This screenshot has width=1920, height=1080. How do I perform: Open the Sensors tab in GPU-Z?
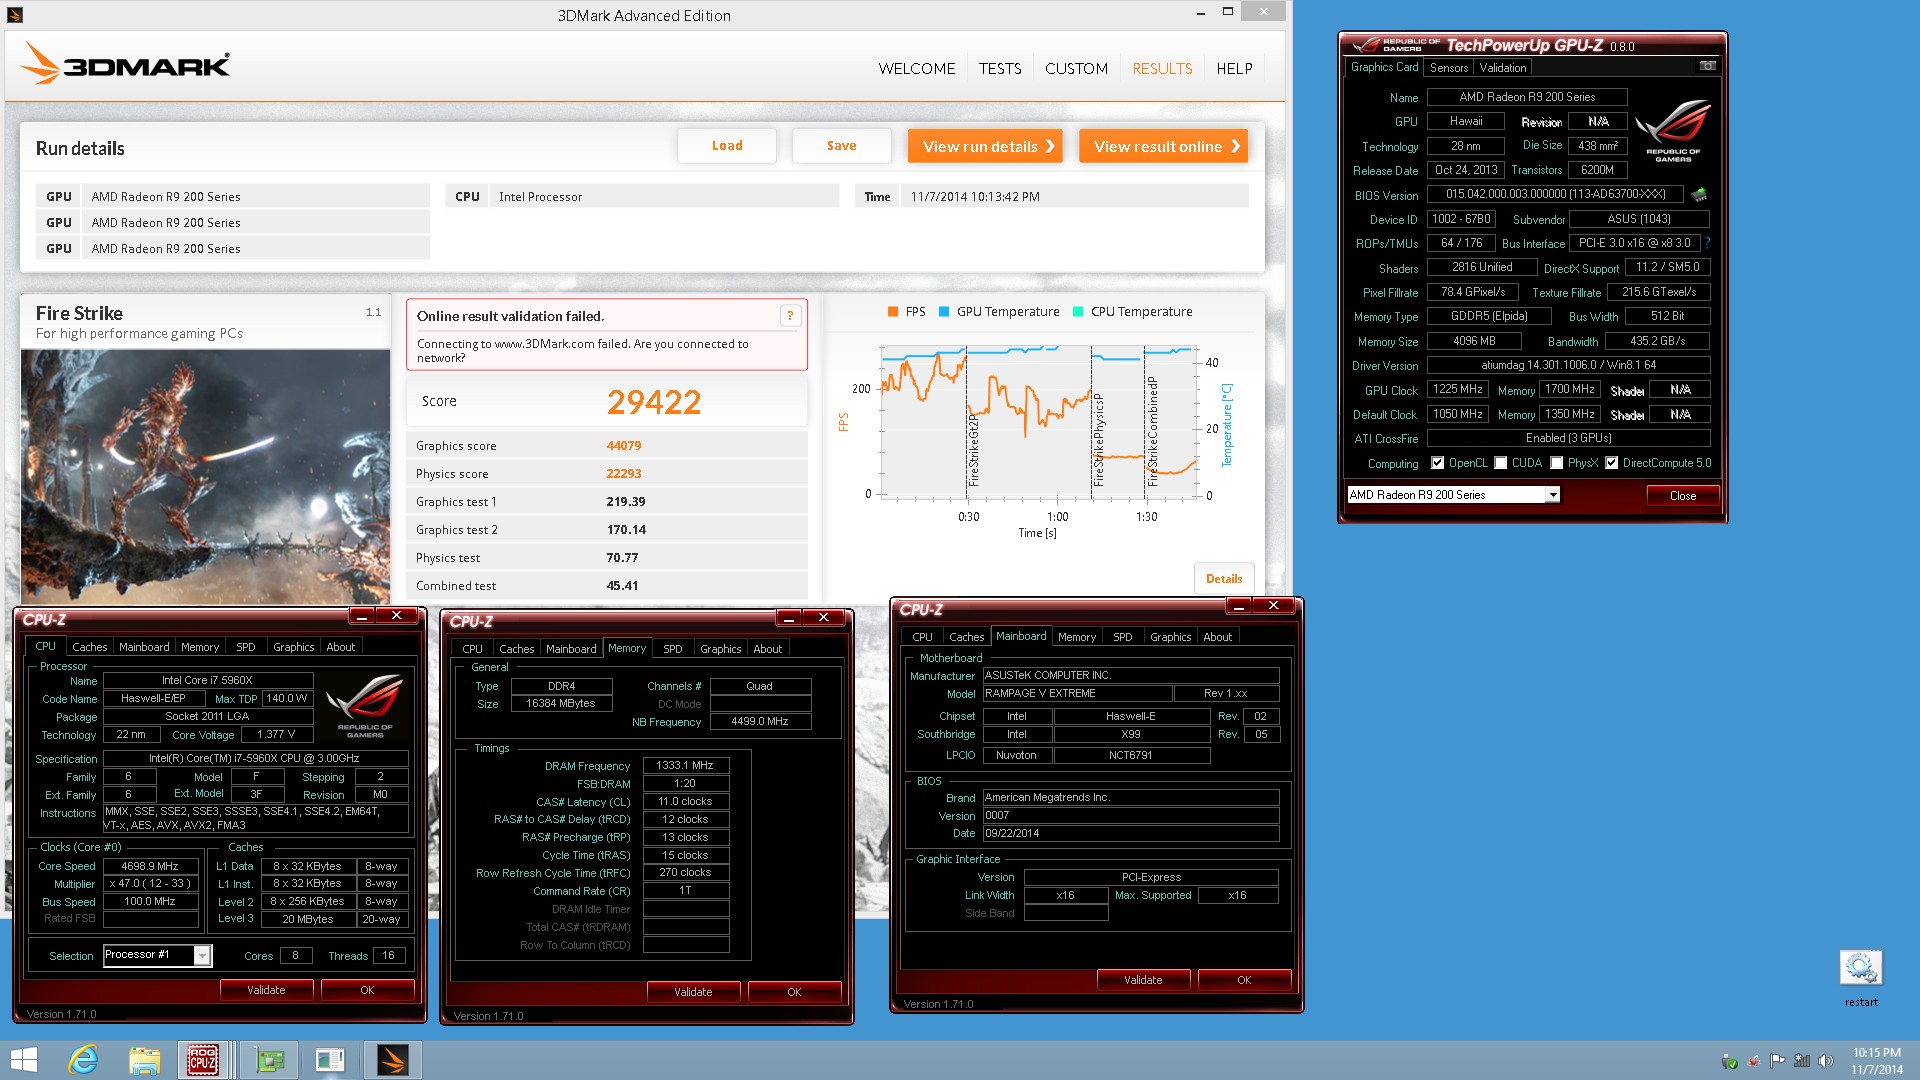[1449, 67]
